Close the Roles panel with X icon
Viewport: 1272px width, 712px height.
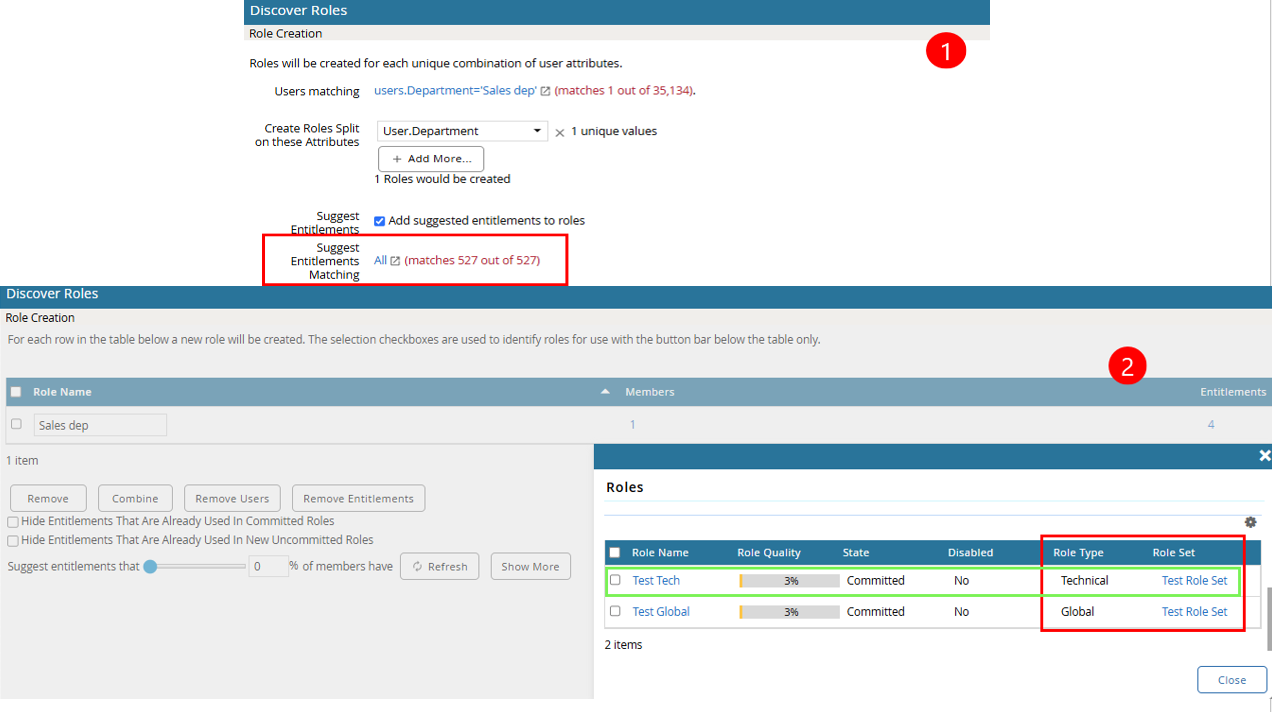1264,456
